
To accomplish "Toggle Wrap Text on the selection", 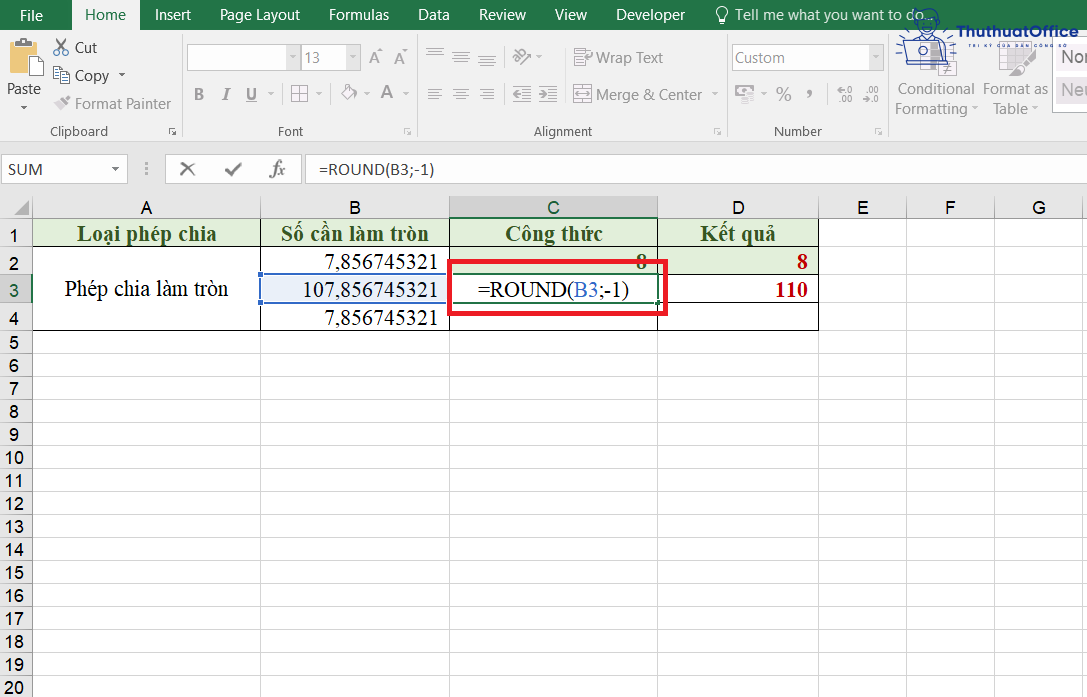I will (x=618, y=57).
